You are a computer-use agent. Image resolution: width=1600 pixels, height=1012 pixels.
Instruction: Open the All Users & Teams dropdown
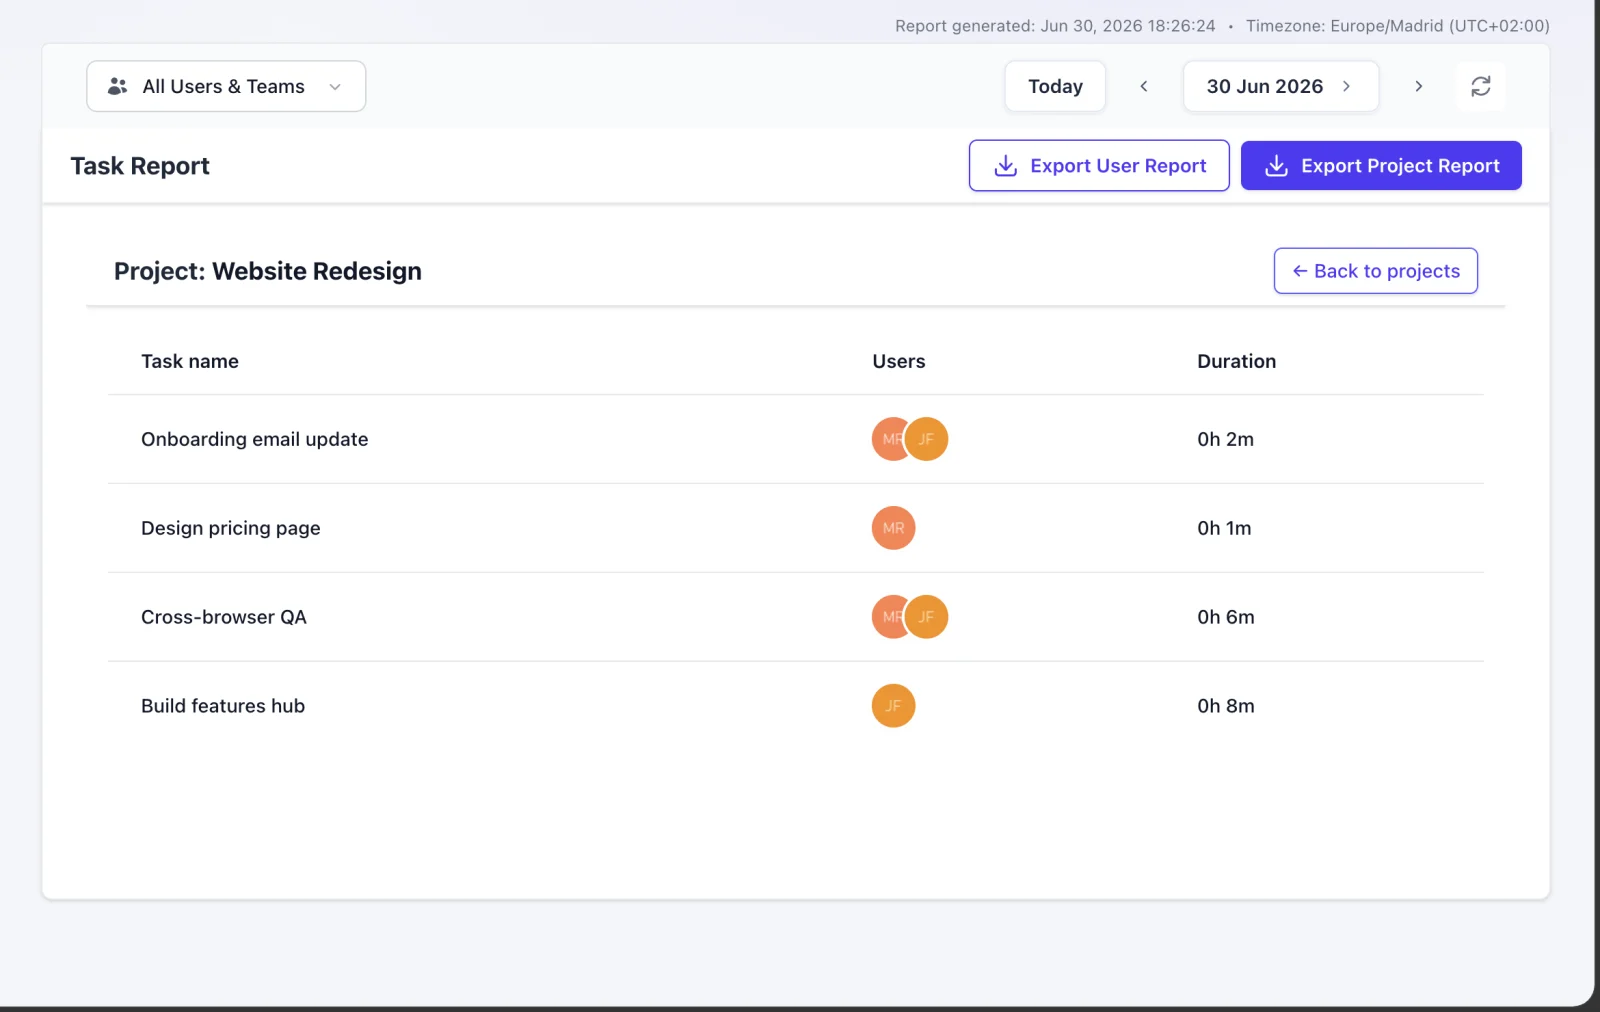tap(226, 86)
